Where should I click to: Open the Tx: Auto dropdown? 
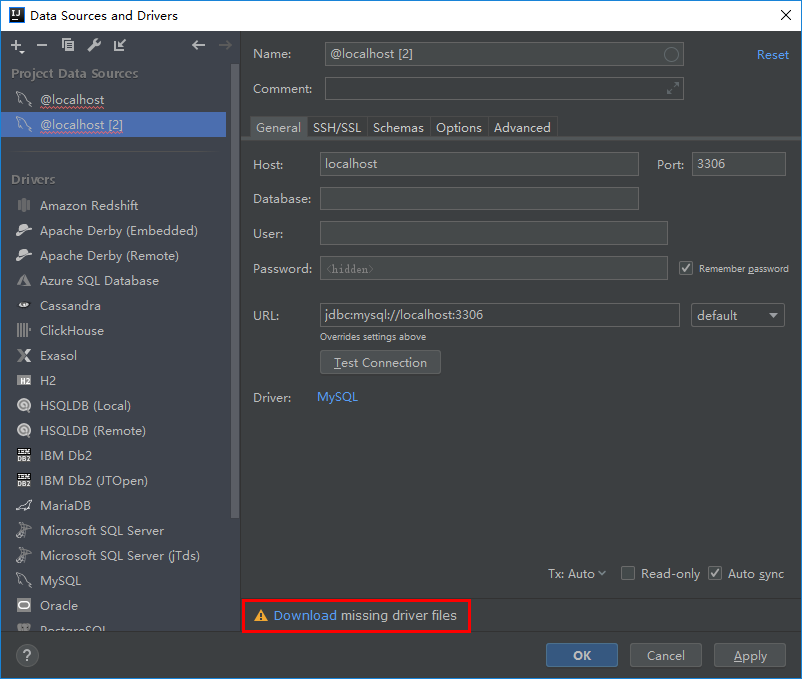577,573
